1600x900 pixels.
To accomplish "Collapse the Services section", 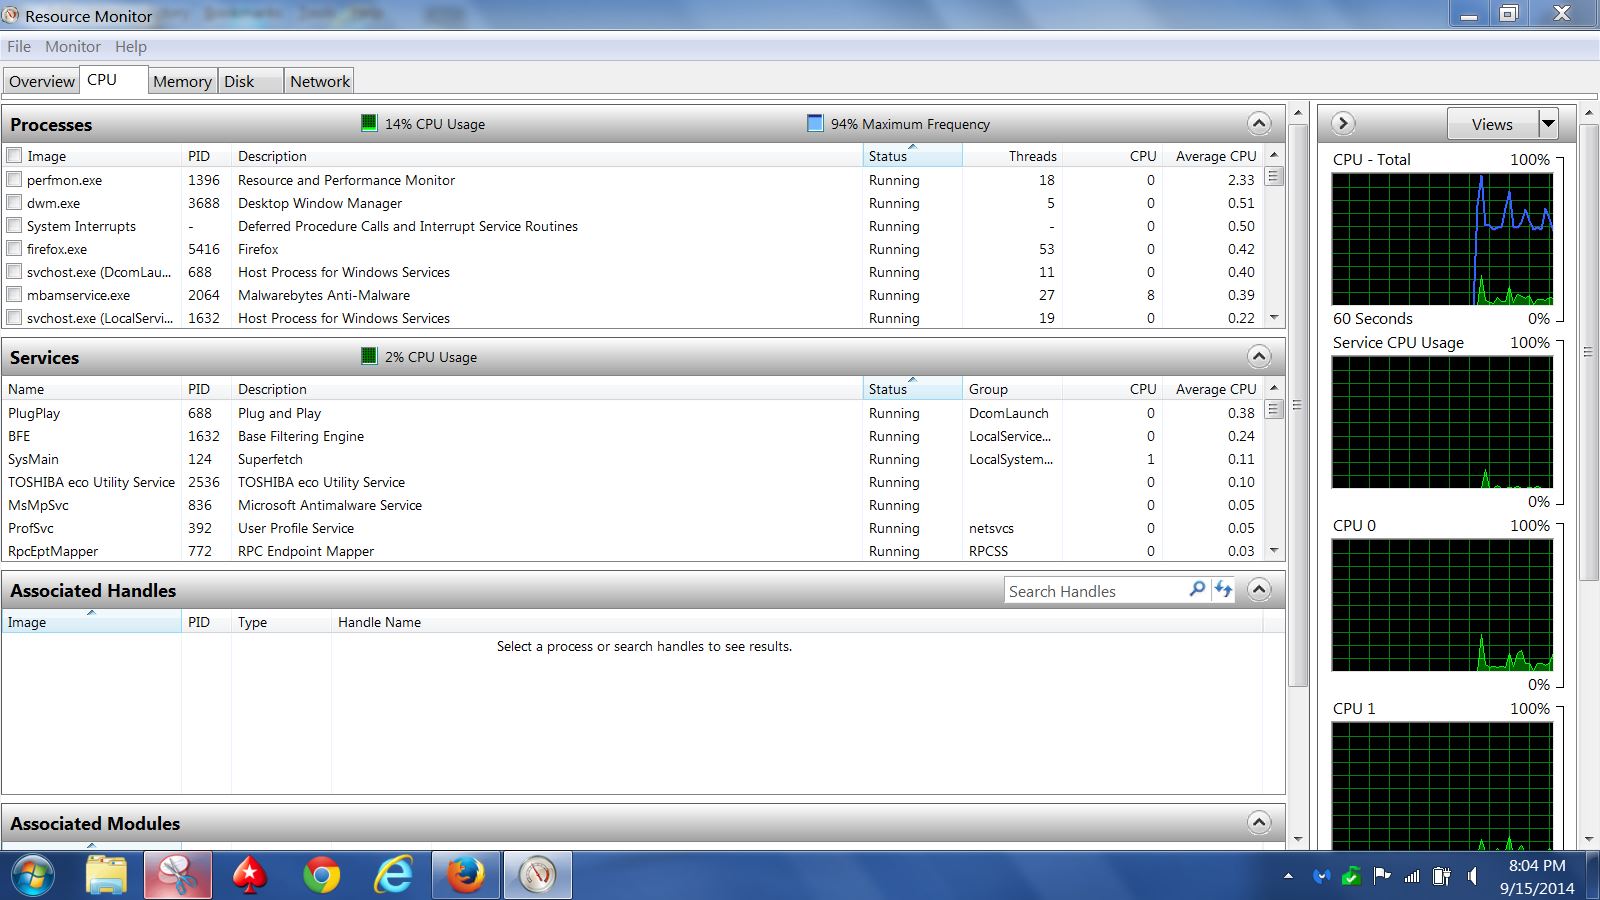I will [1259, 356].
